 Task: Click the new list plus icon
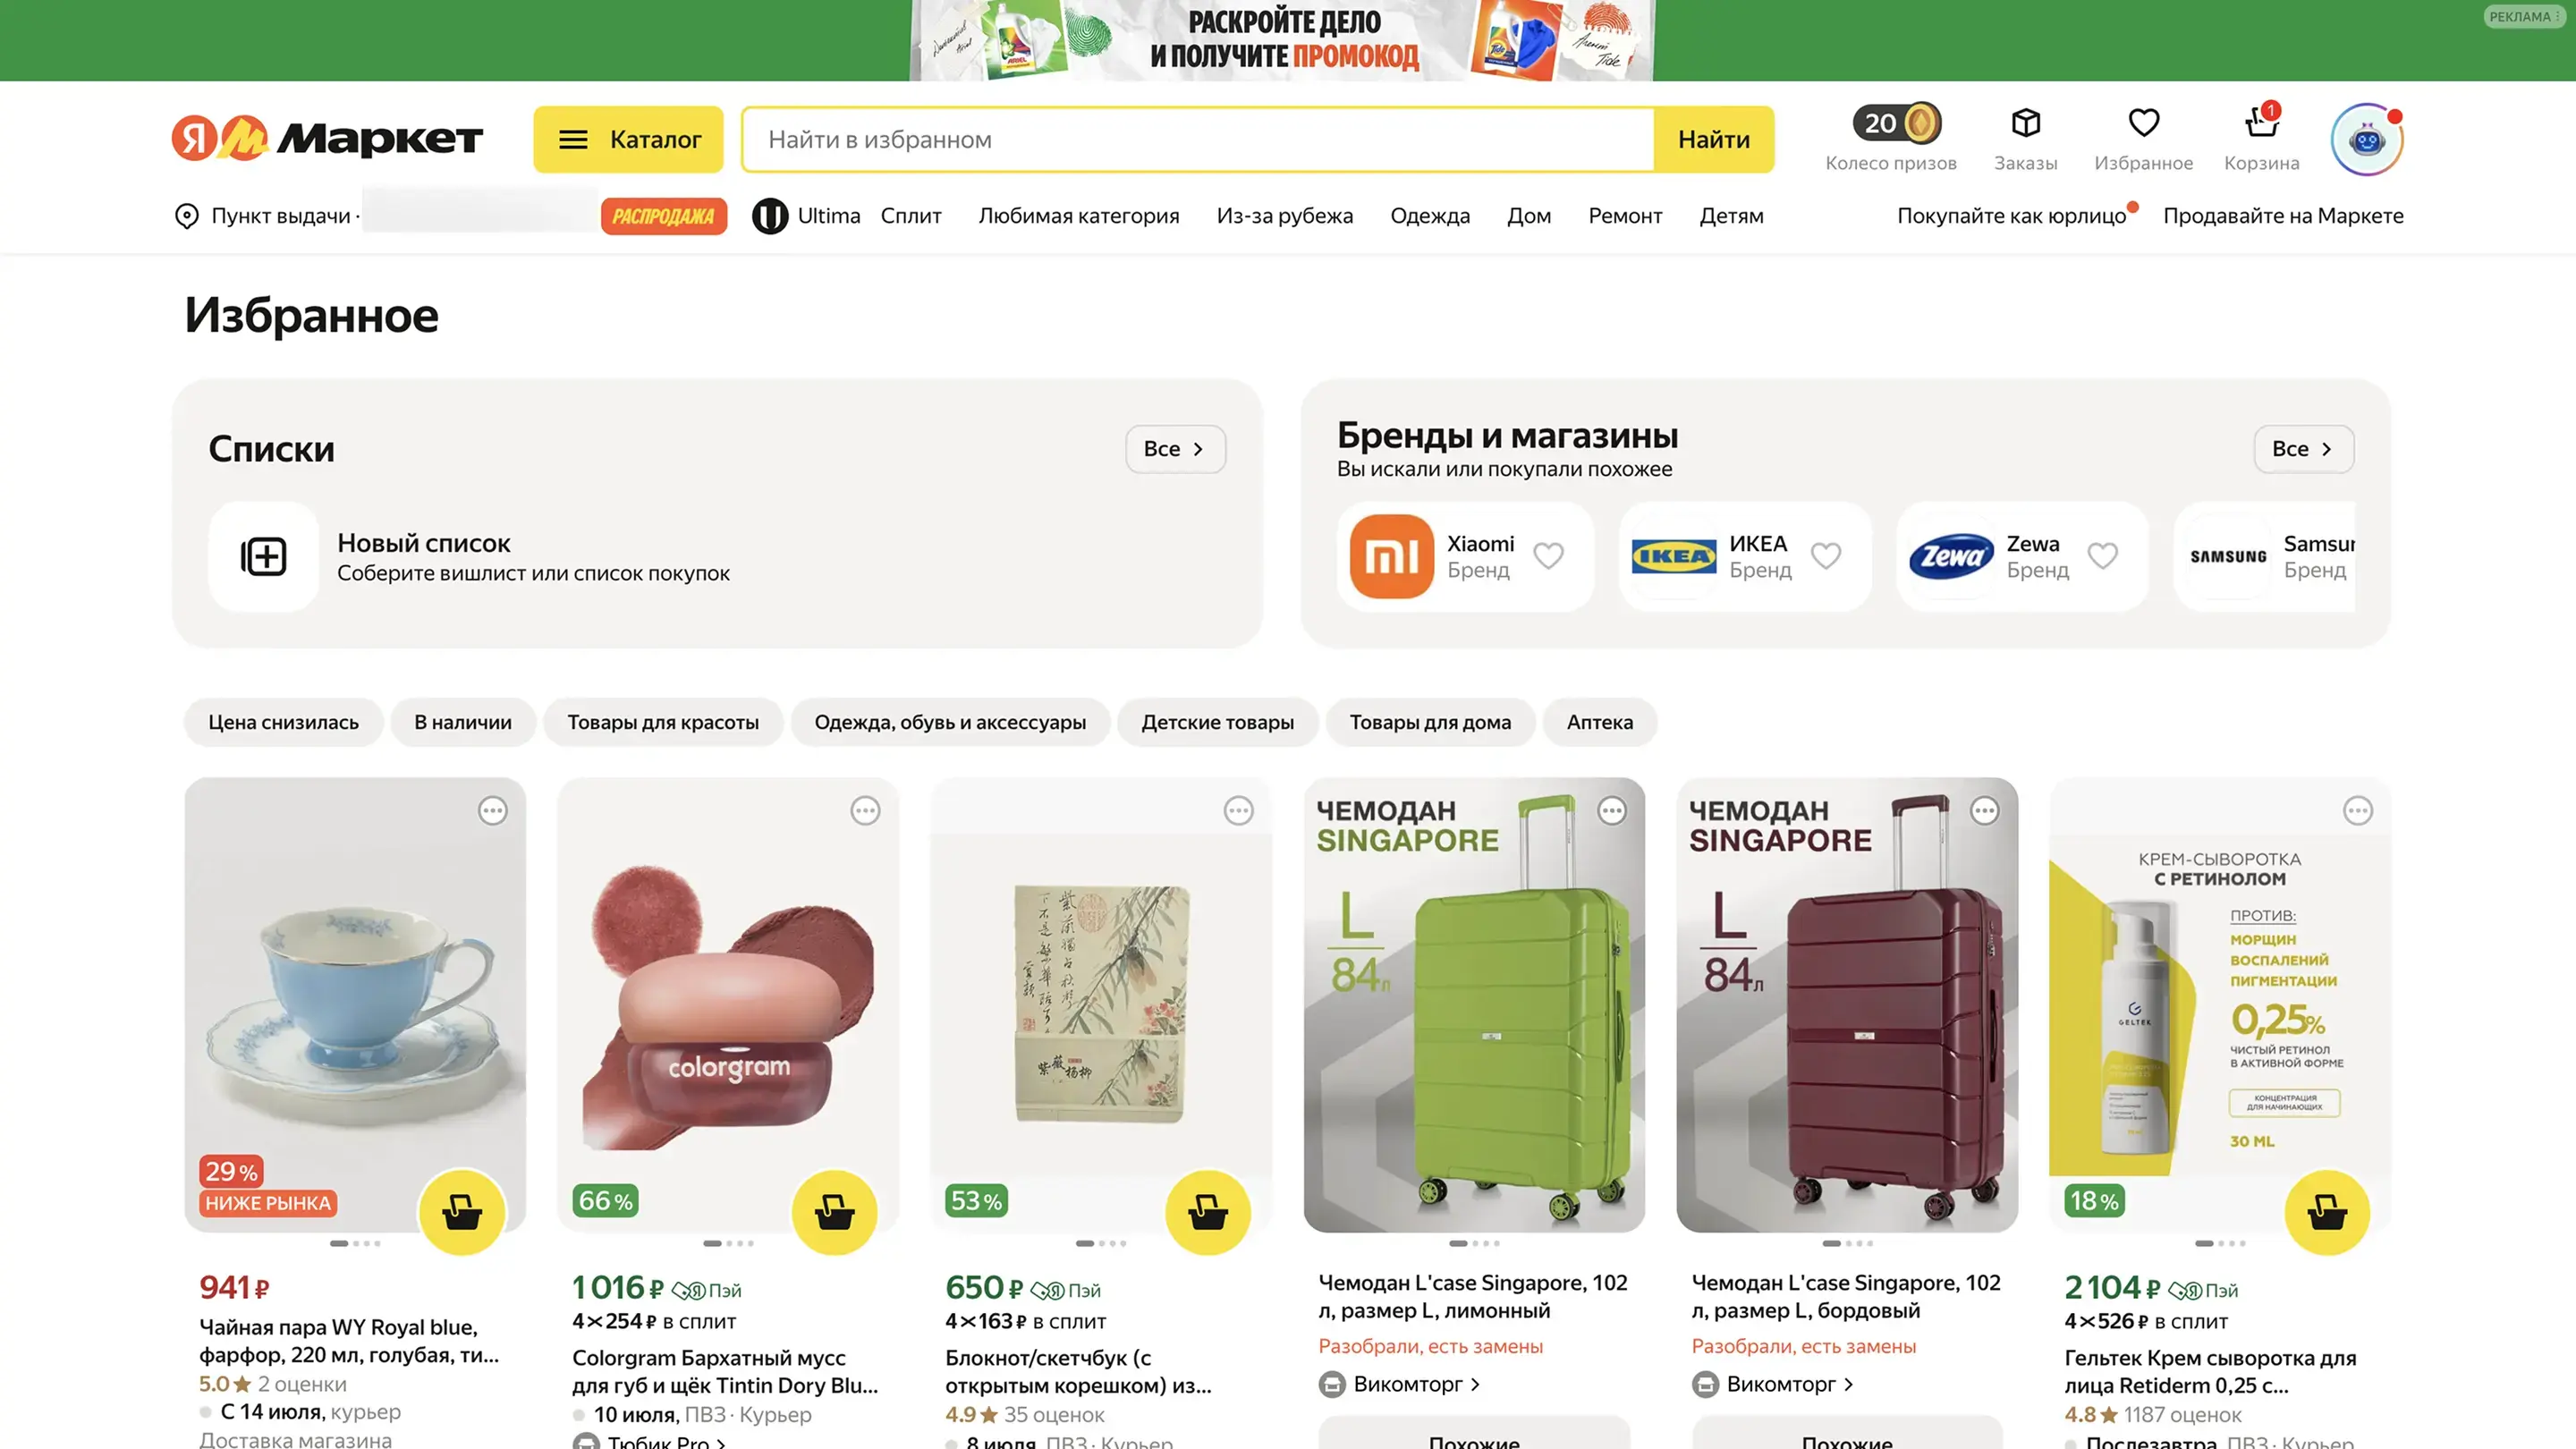tap(264, 556)
